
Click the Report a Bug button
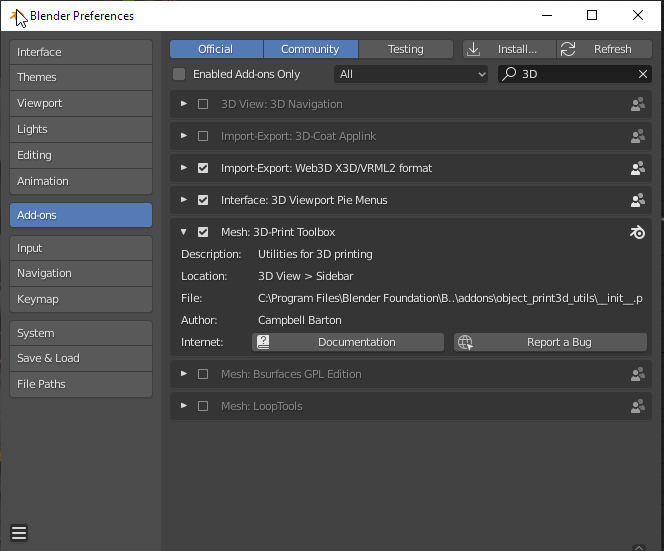(550, 342)
